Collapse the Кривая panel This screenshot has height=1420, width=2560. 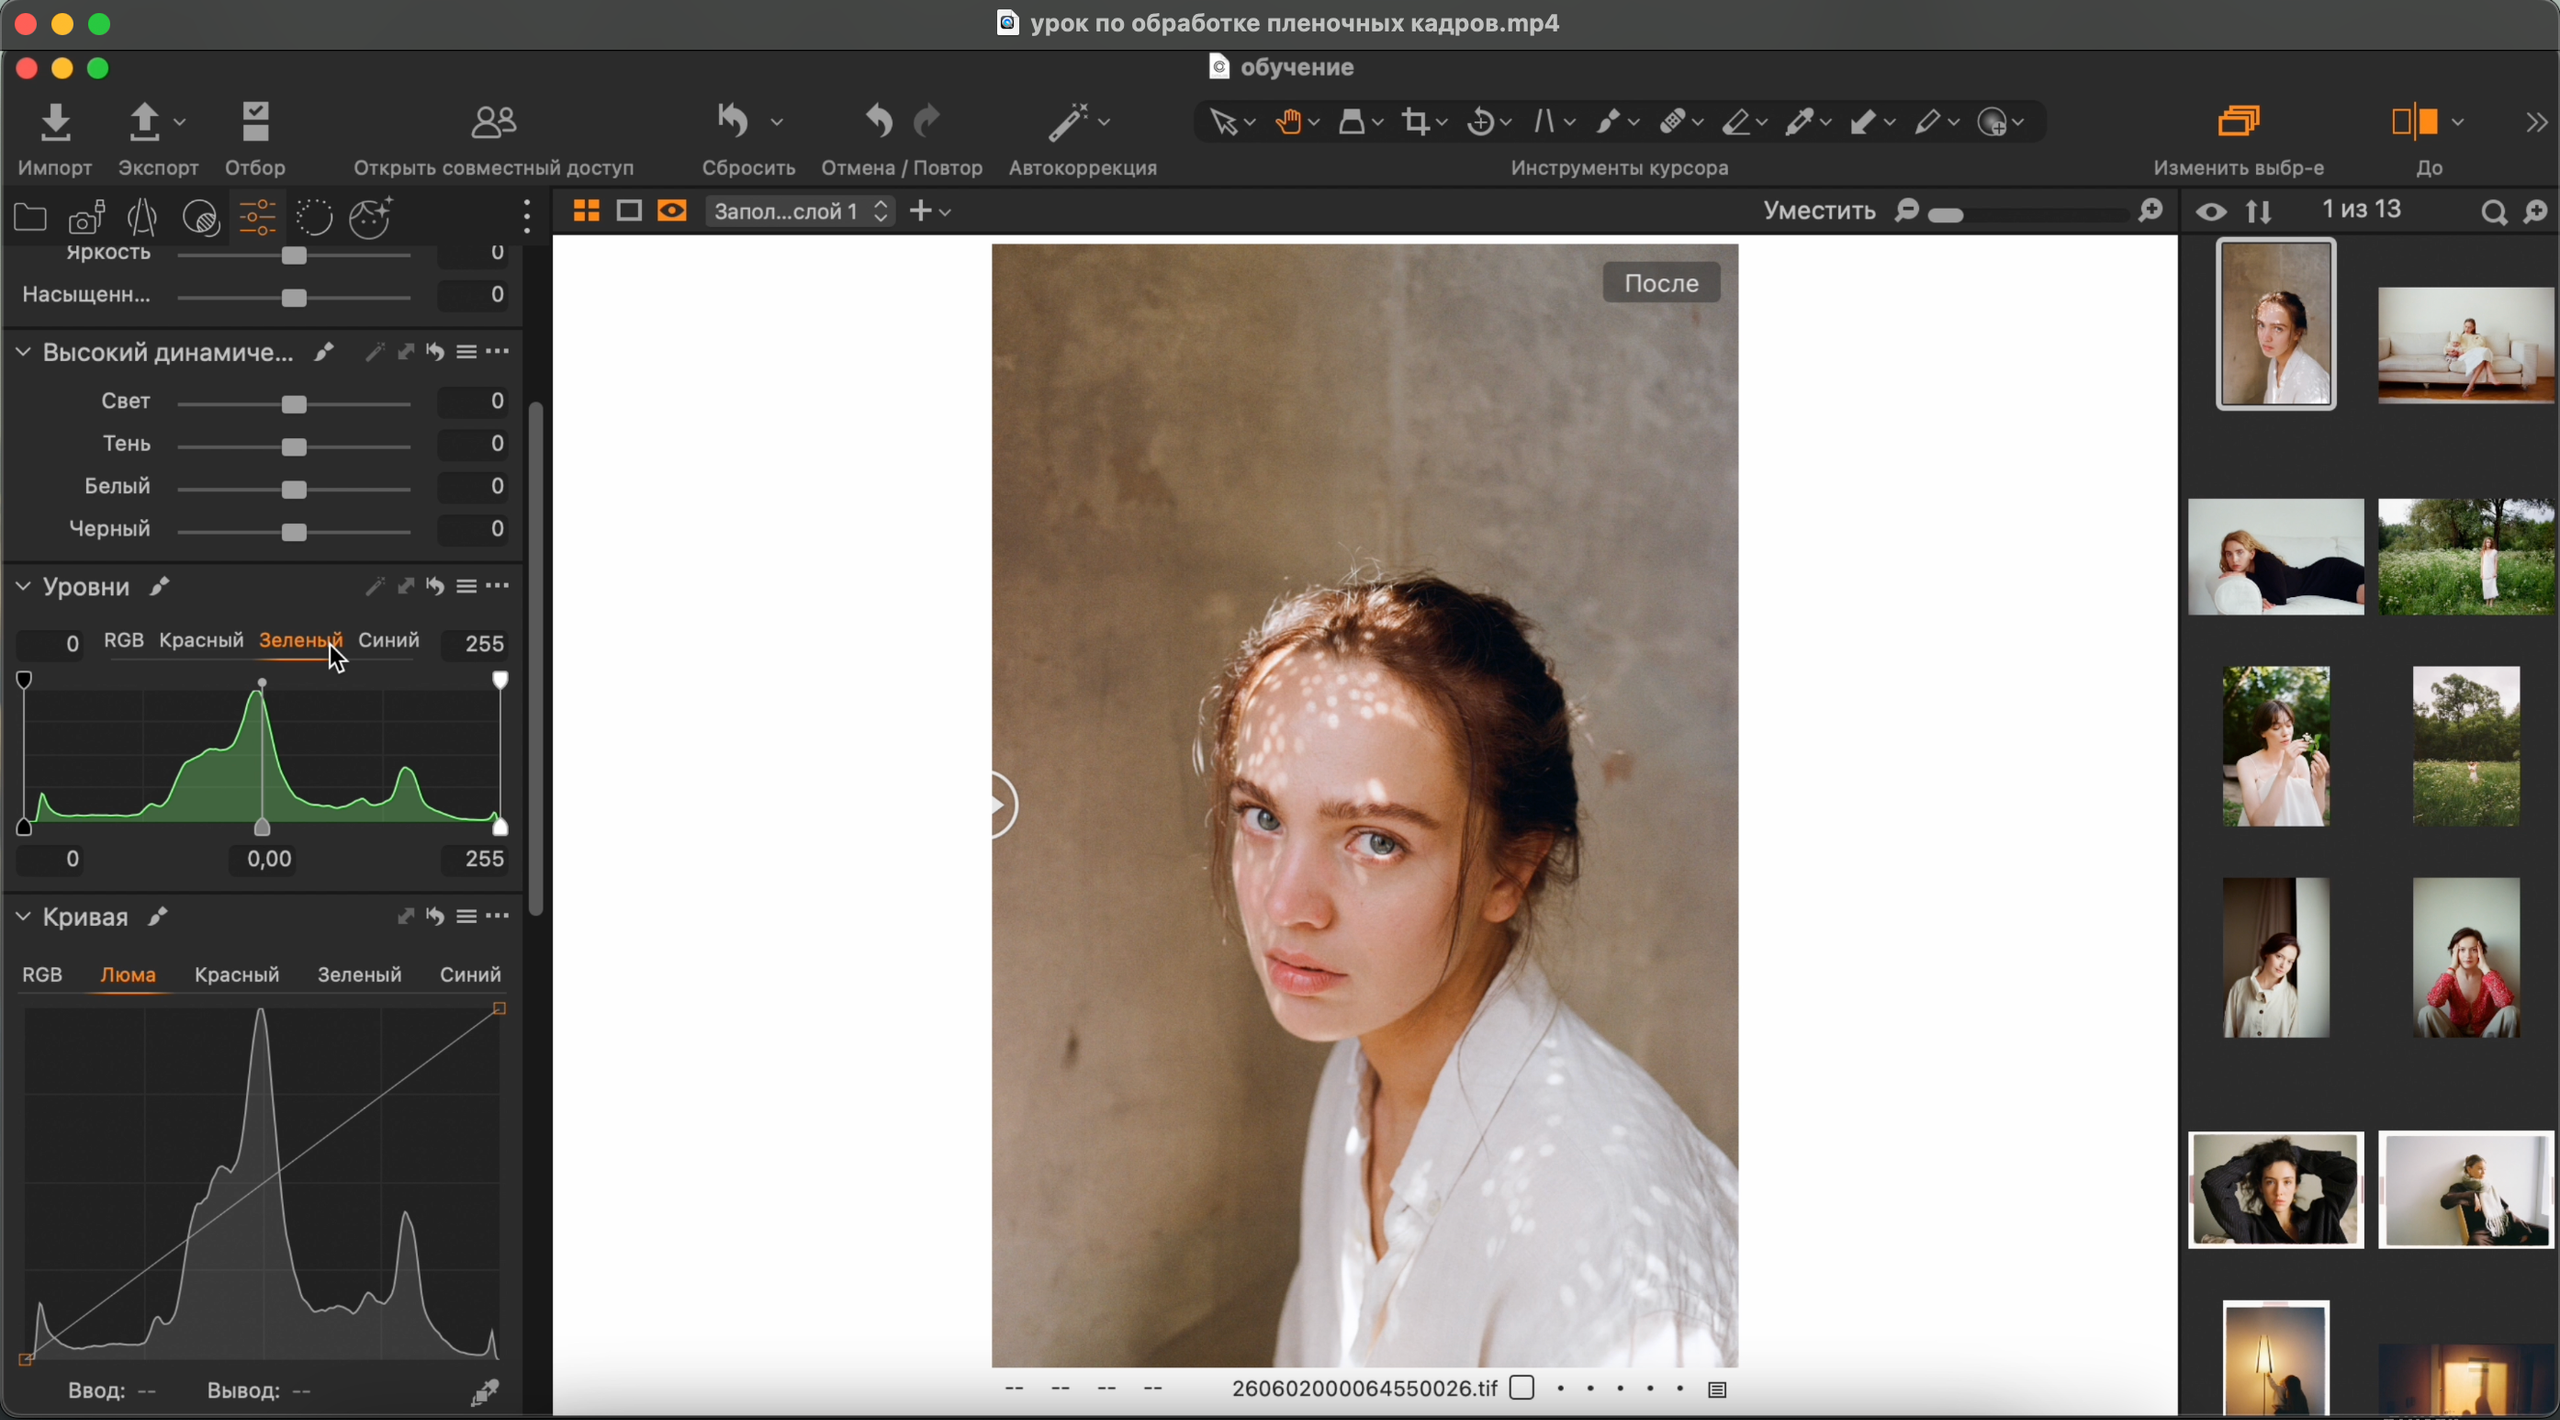(x=24, y=916)
